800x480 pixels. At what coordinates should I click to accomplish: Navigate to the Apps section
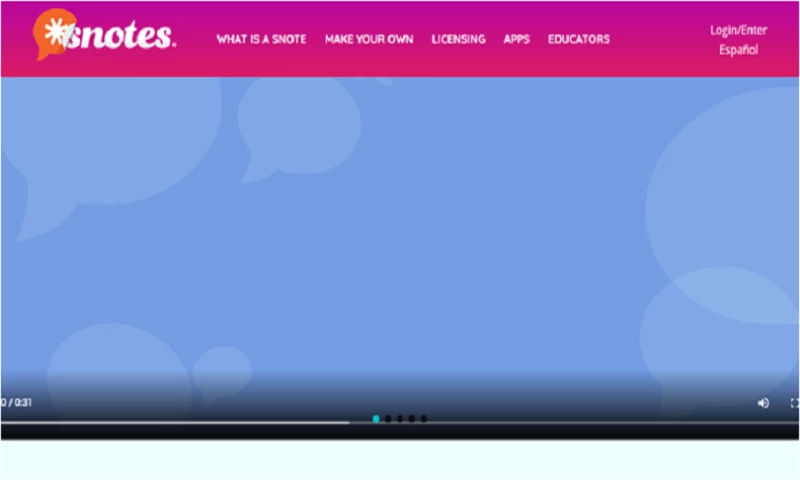coord(516,39)
